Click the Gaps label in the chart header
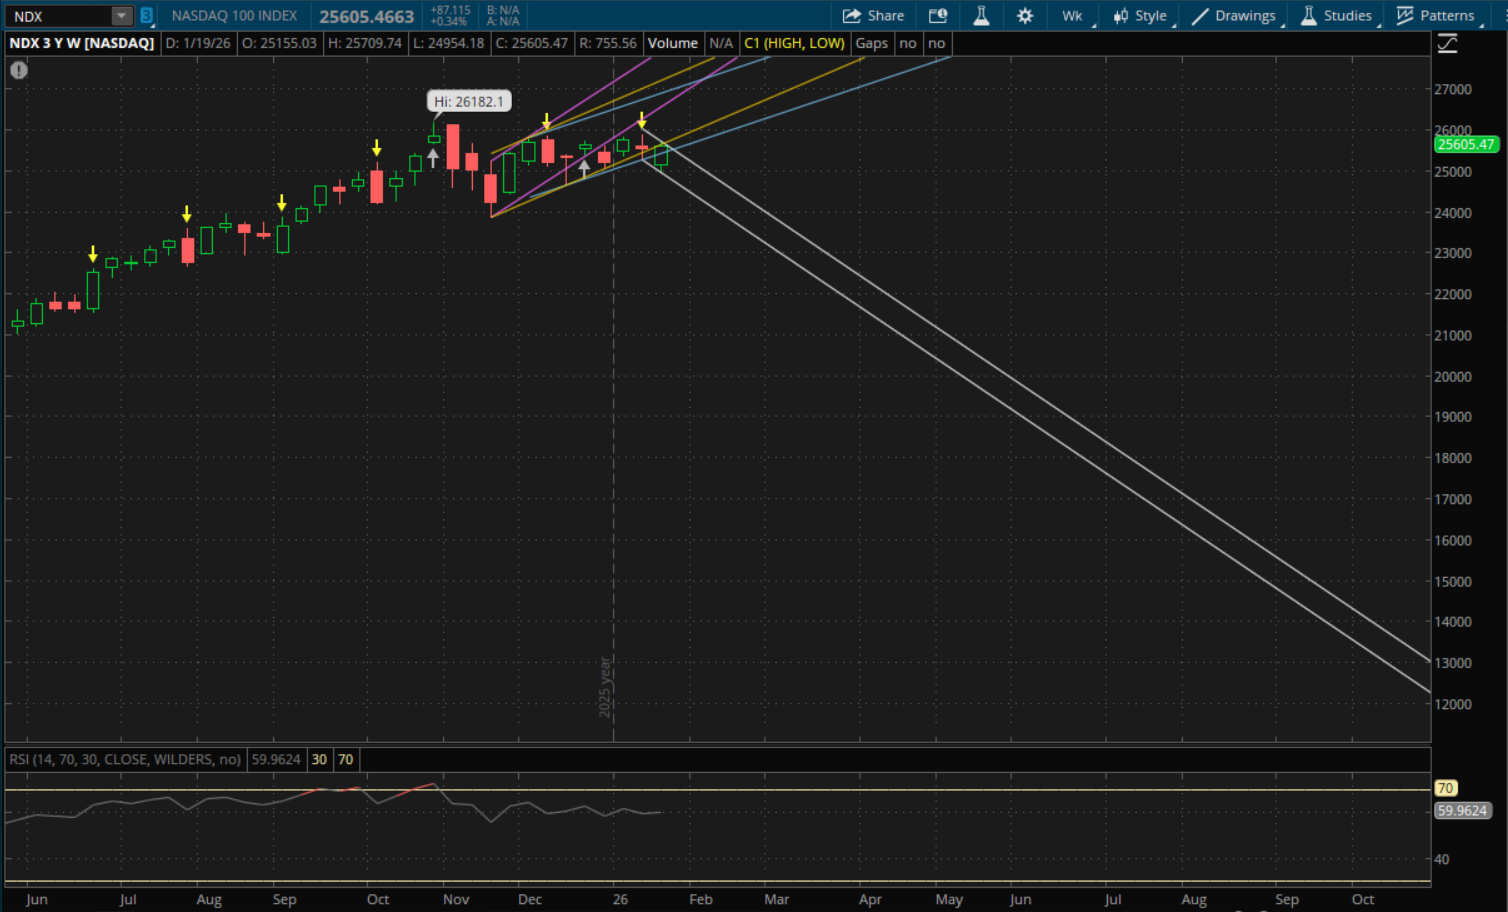This screenshot has height=912, width=1508. (x=871, y=43)
